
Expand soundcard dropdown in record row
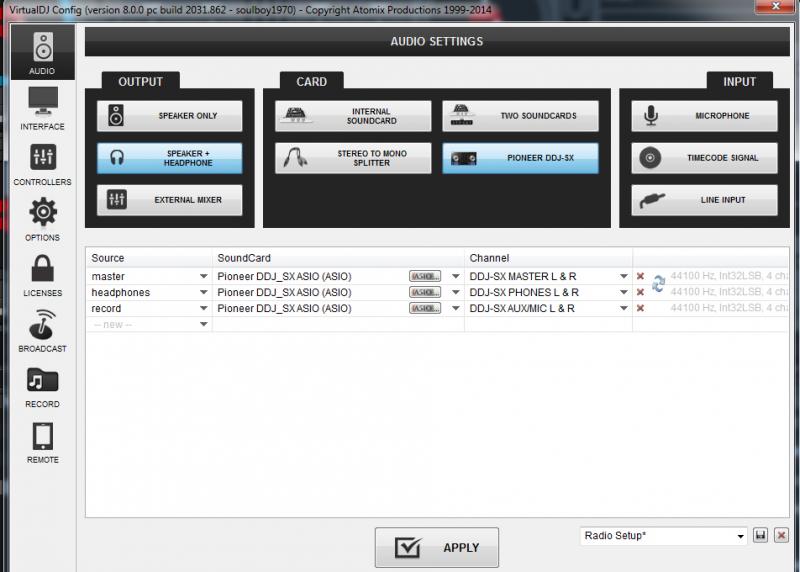[456, 308]
